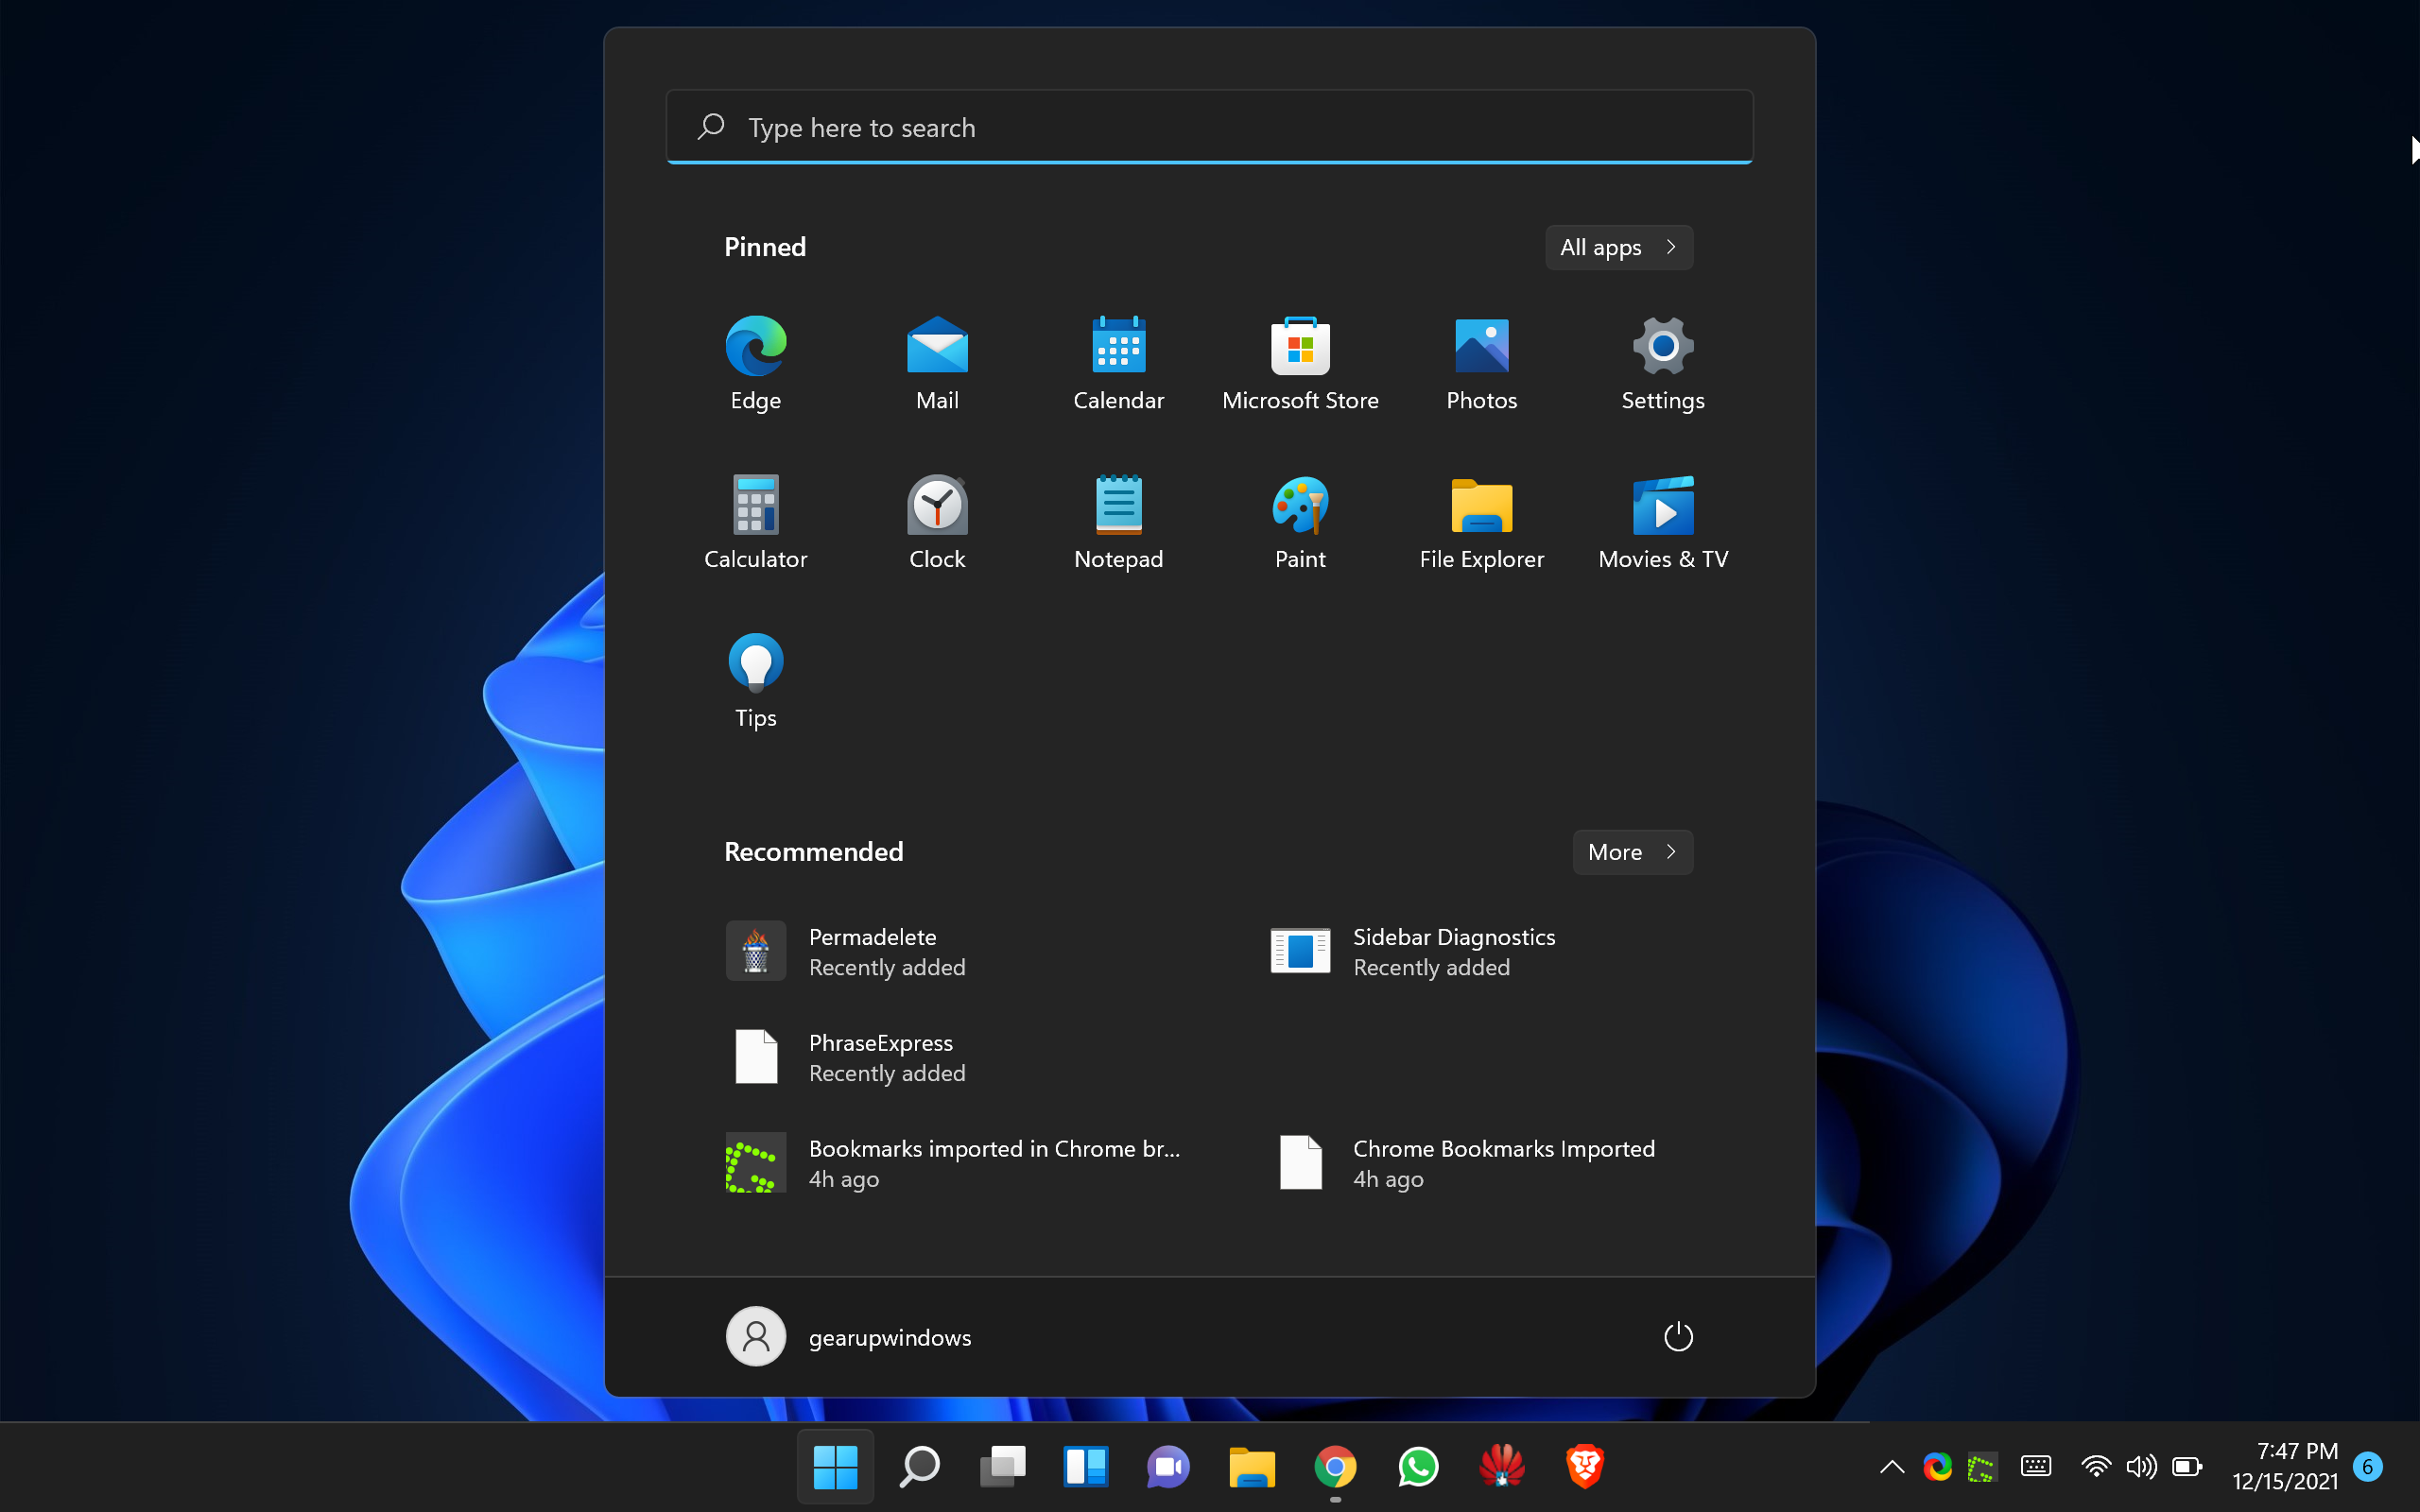2420x1512 pixels.
Task: Launch Tips app
Action: (754, 676)
